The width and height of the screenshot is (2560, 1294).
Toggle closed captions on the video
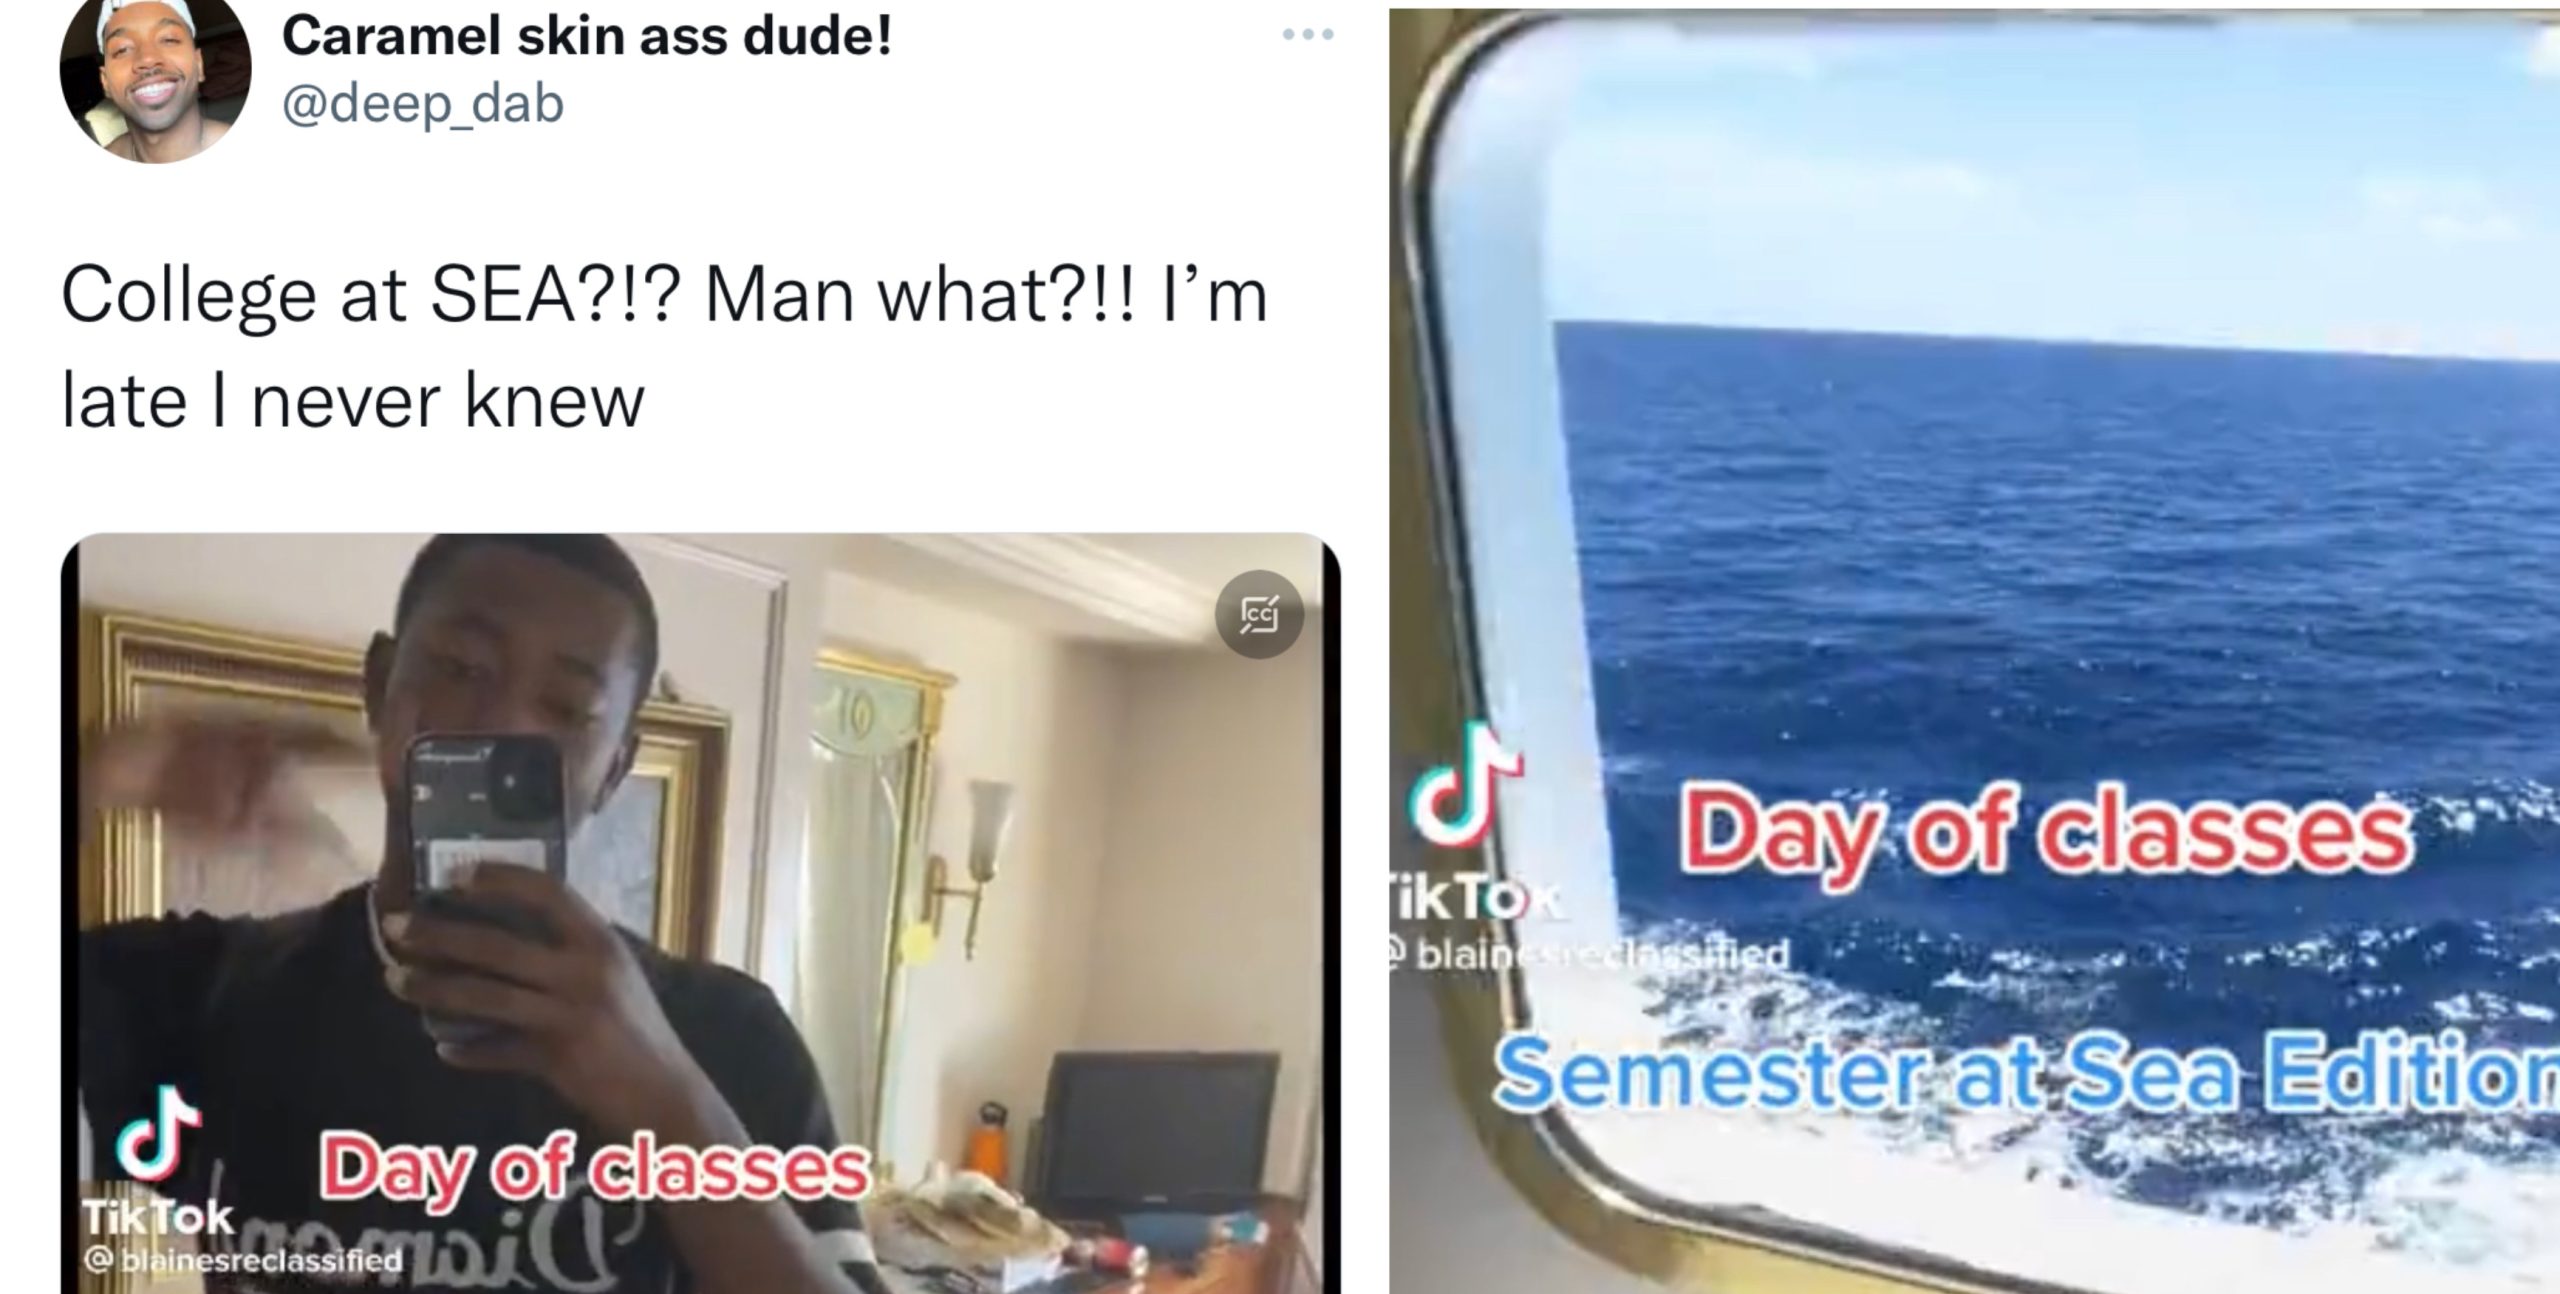(1259, 614)
